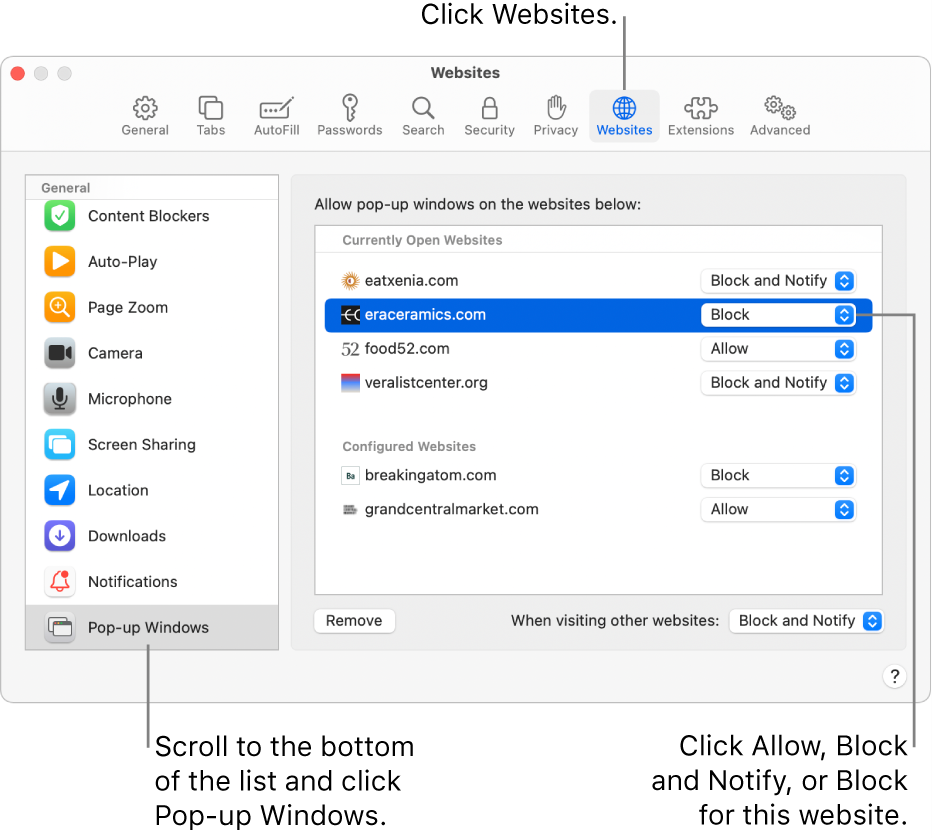Select the Page Zoom magnifier icon

(59, 307)
